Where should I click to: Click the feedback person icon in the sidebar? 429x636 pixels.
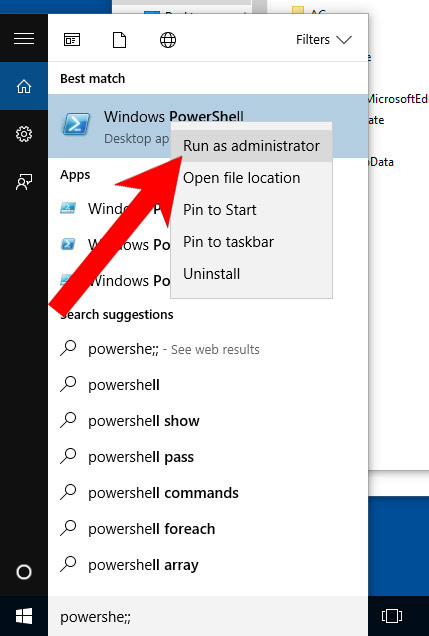coord(24,182)
